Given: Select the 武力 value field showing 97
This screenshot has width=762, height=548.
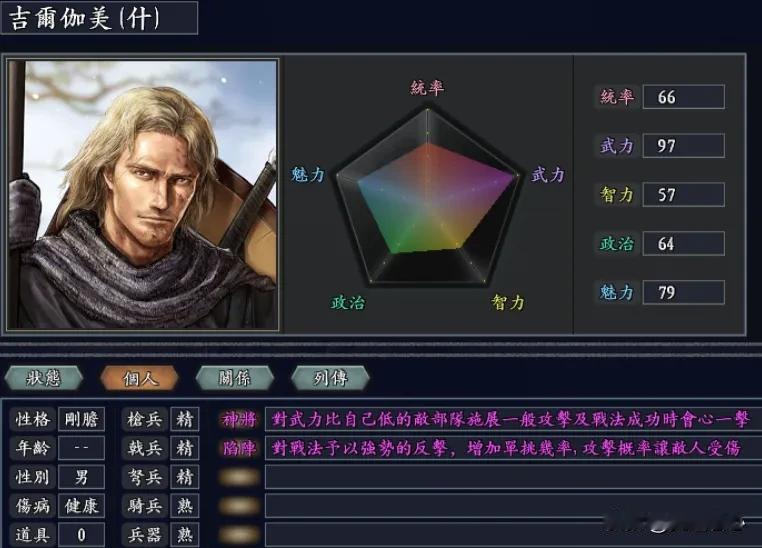Looking at the screenshot, I should (x=684, y=146).
